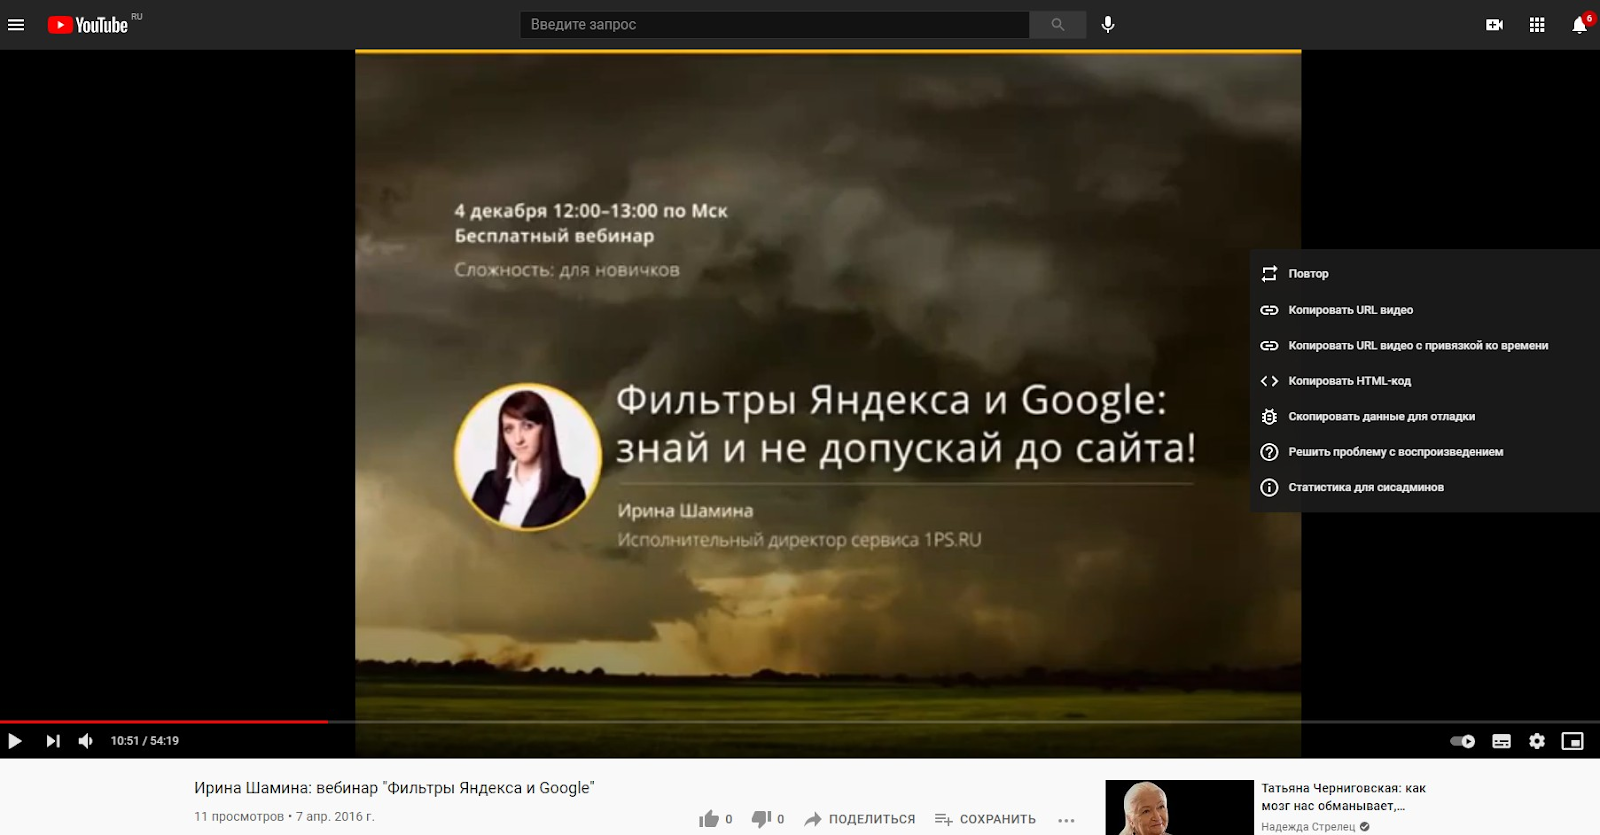
Task: Mute the video volume
Action: pos(86,741)
